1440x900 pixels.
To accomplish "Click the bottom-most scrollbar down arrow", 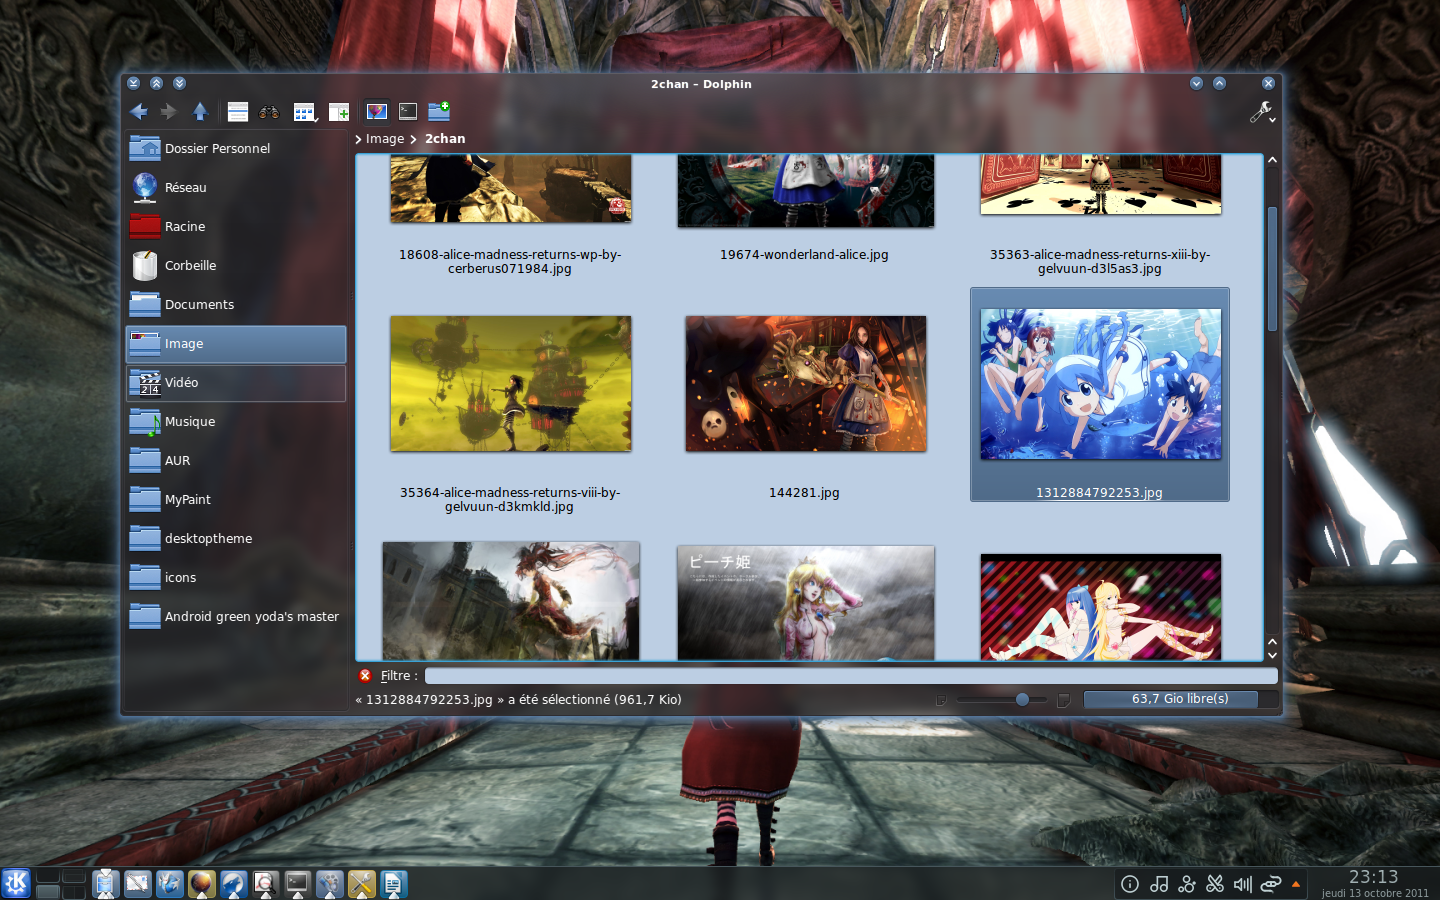I will click(1272, 655).
